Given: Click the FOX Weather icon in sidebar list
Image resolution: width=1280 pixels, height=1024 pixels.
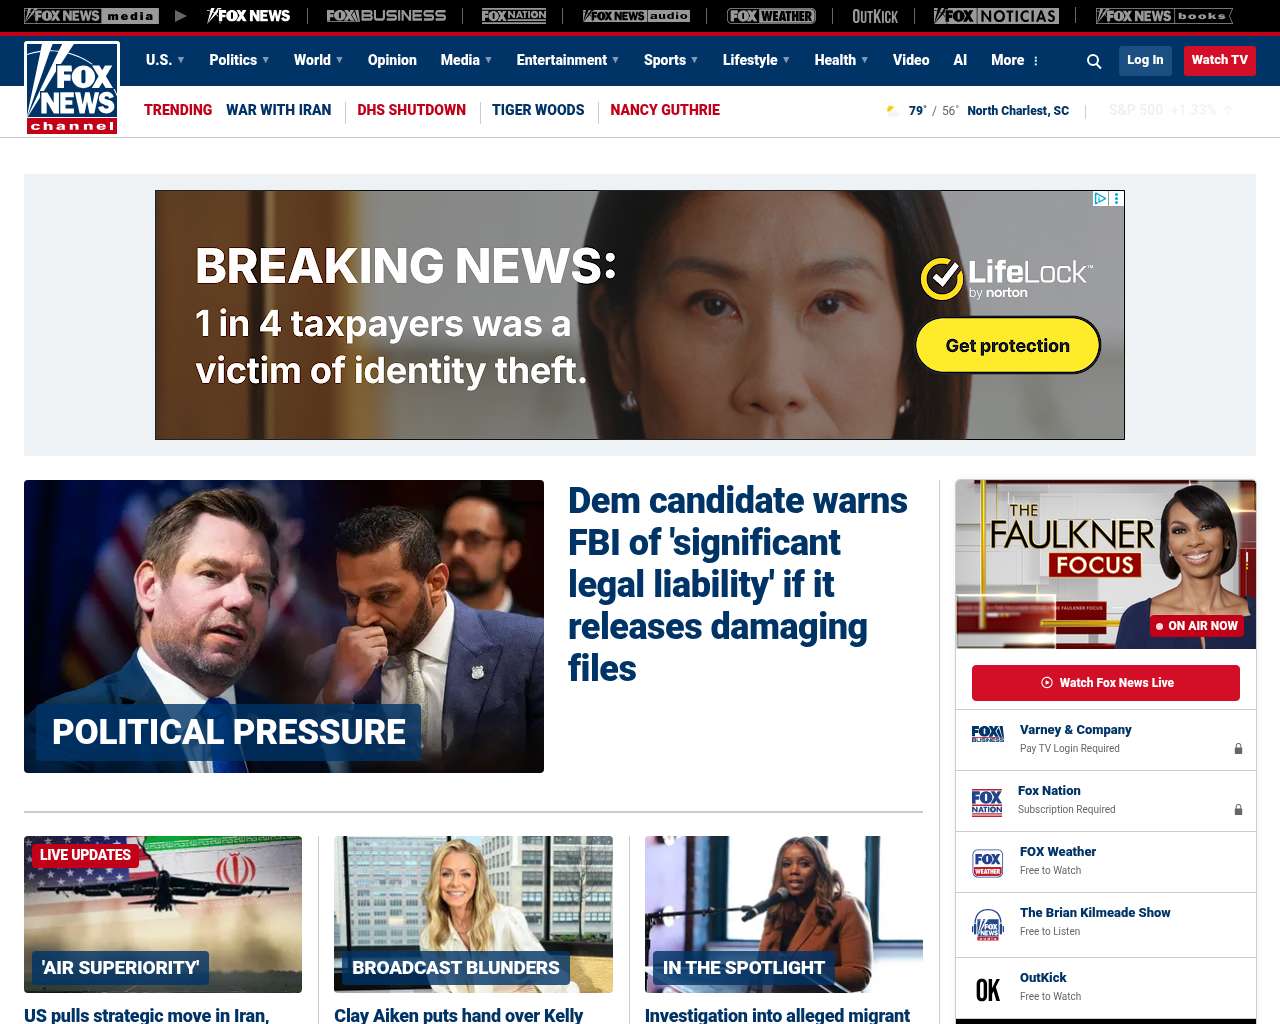Looking at the screenshot, I should coord(988,863).
